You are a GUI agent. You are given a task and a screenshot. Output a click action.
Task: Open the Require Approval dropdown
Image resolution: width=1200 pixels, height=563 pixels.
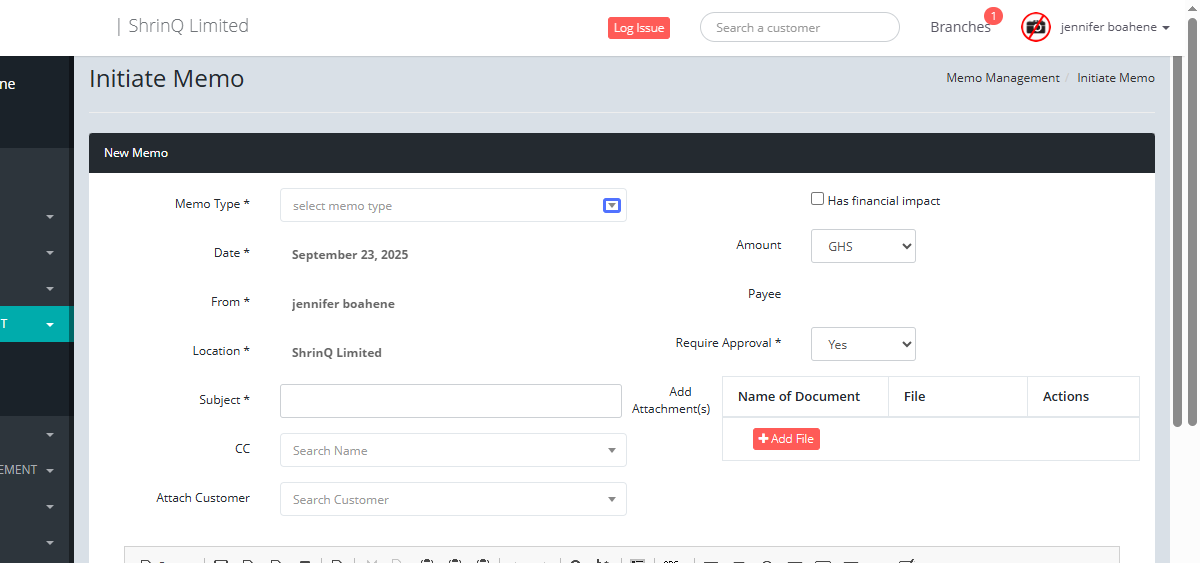click(x=863, y=344)
